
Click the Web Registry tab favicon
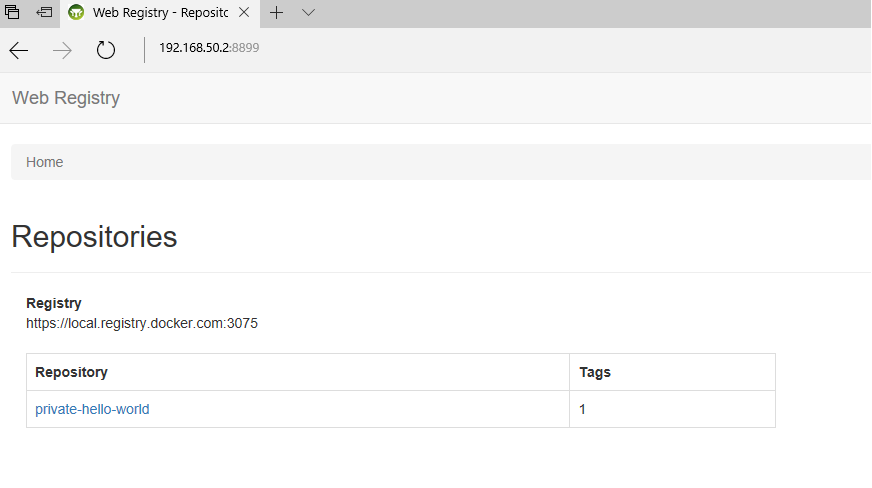[x=76, y=13]
